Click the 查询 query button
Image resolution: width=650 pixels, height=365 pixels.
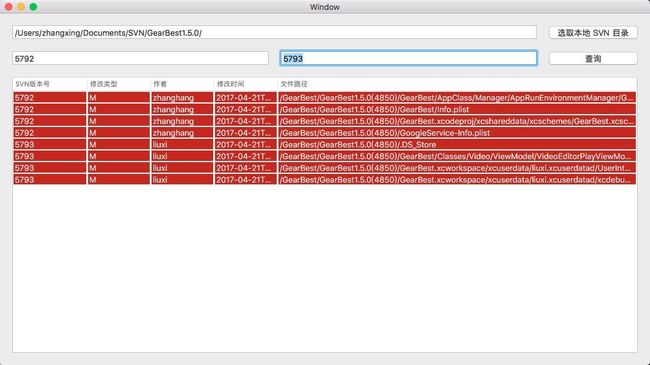click(593, 58)
